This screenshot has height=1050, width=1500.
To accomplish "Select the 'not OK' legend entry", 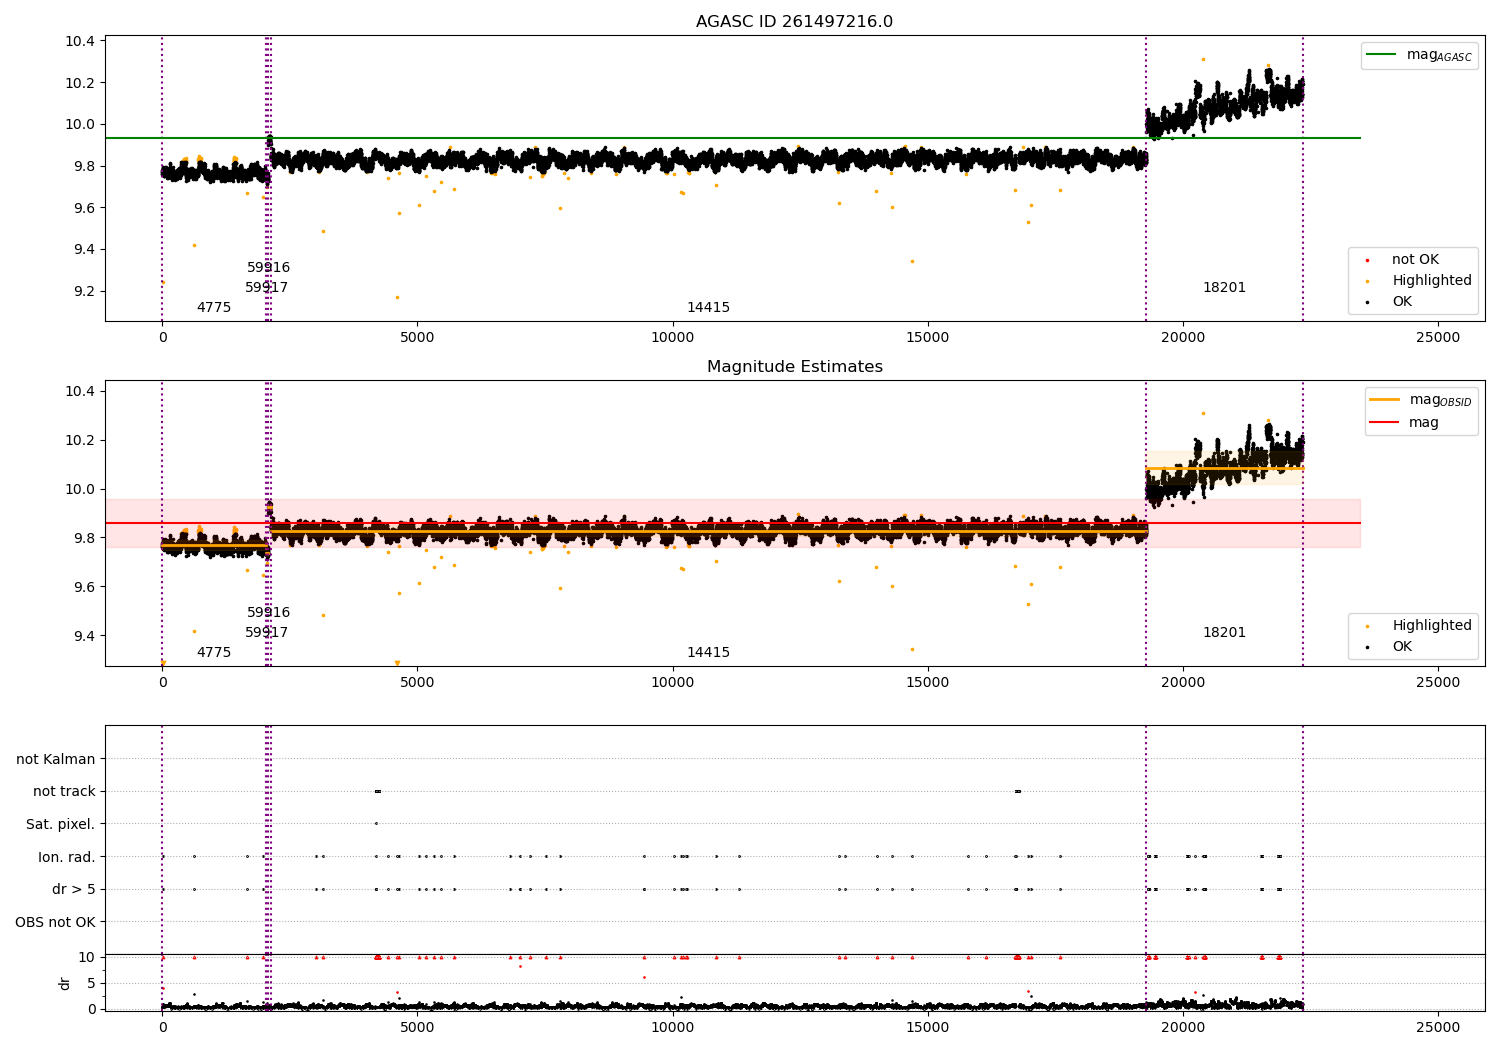I will [x=1415, y=260].
